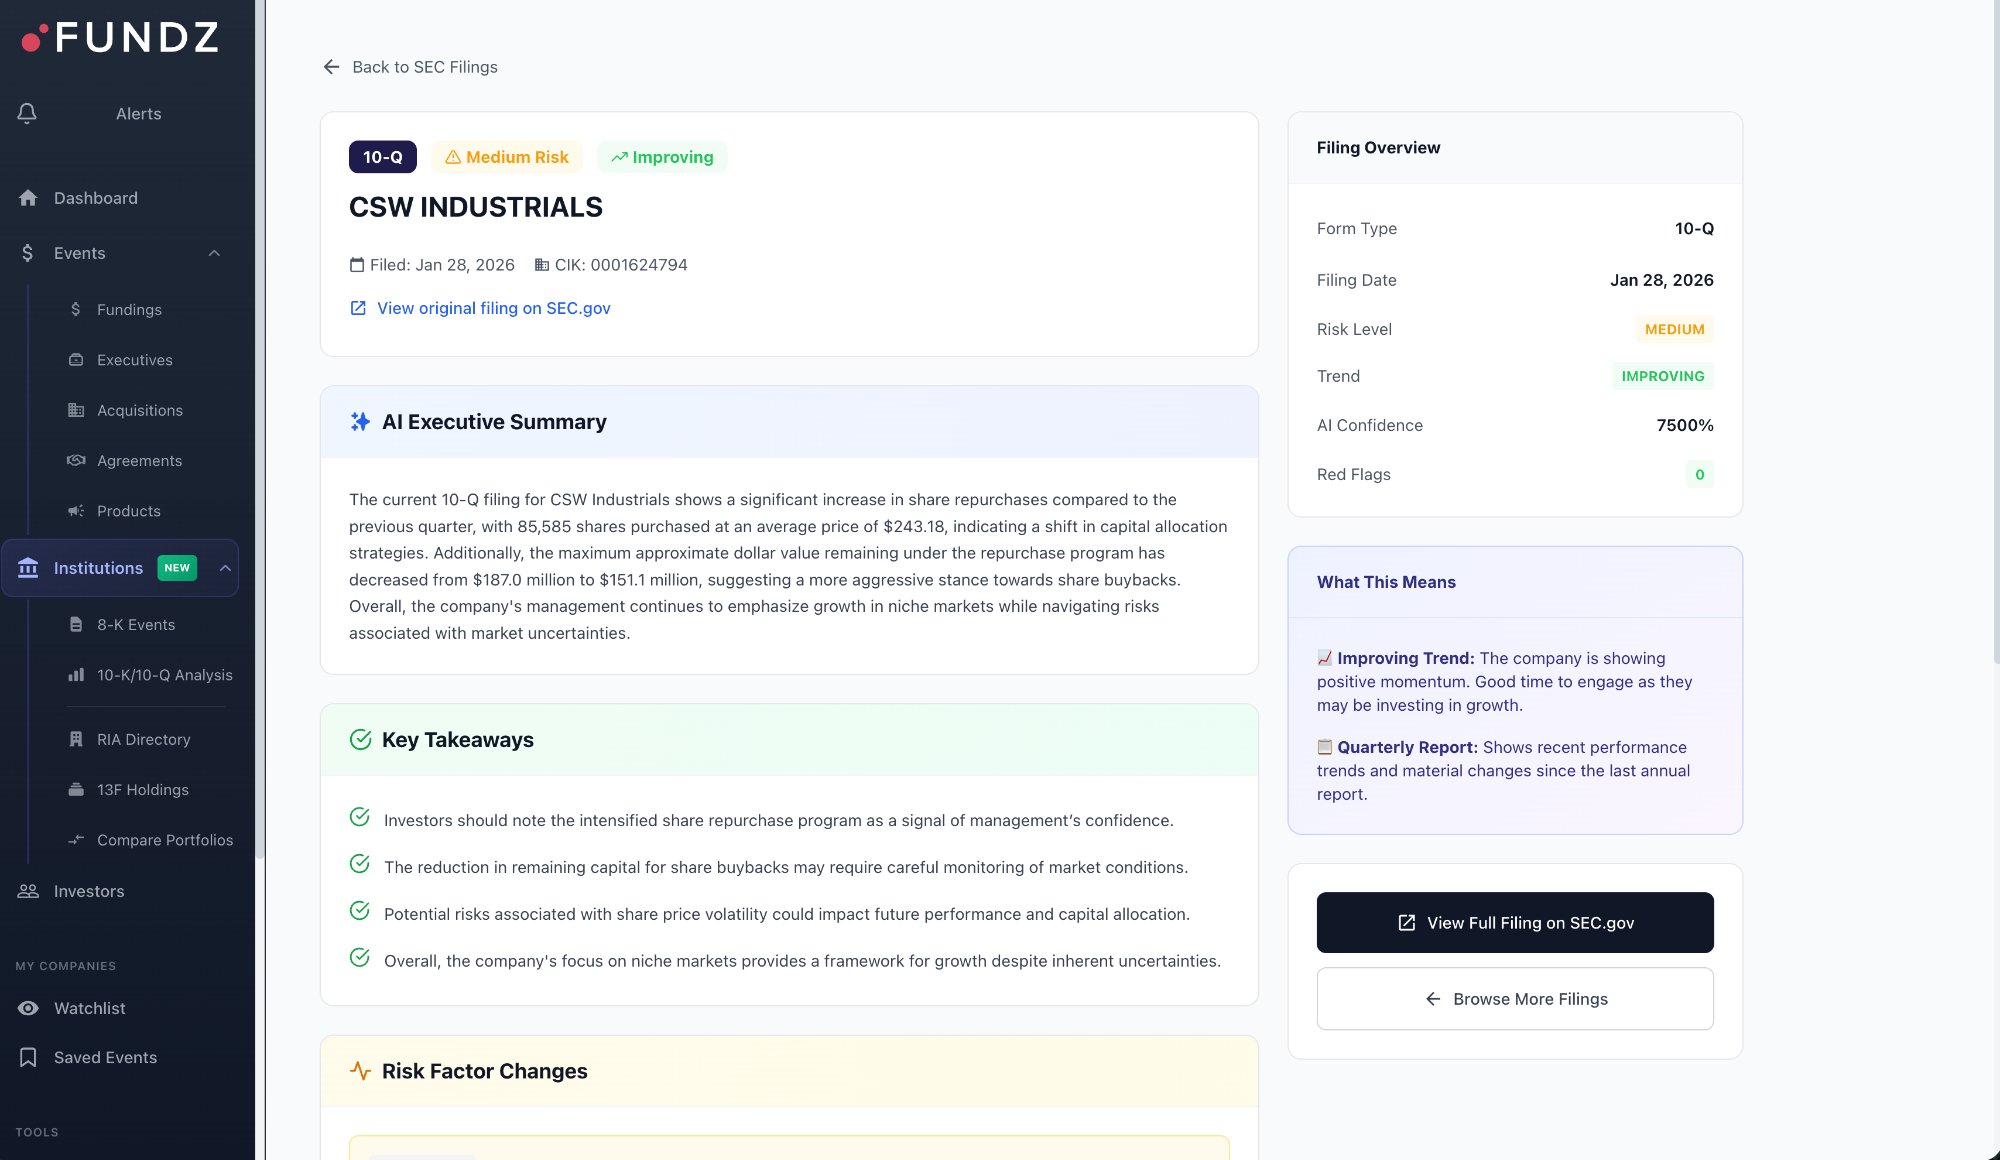Click the Agreements handshake icon
Viewport: 2000px width, 1160px height.
(76, 460)
